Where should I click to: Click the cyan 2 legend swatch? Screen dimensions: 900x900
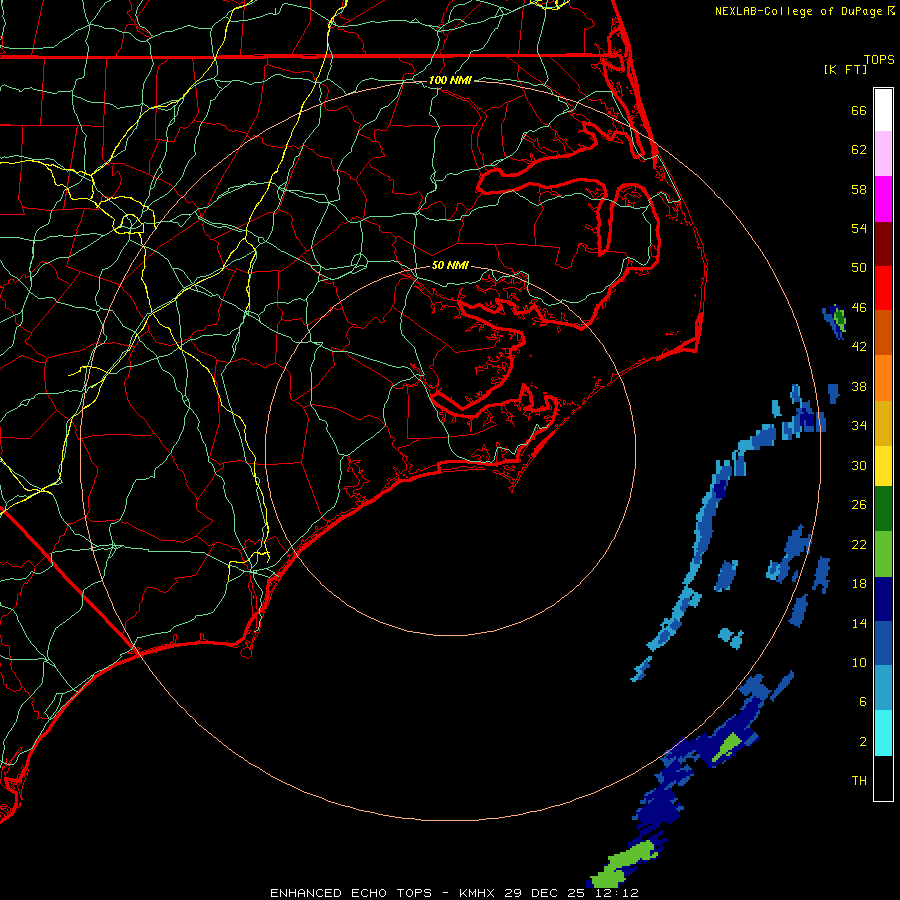tap(883, 733)
